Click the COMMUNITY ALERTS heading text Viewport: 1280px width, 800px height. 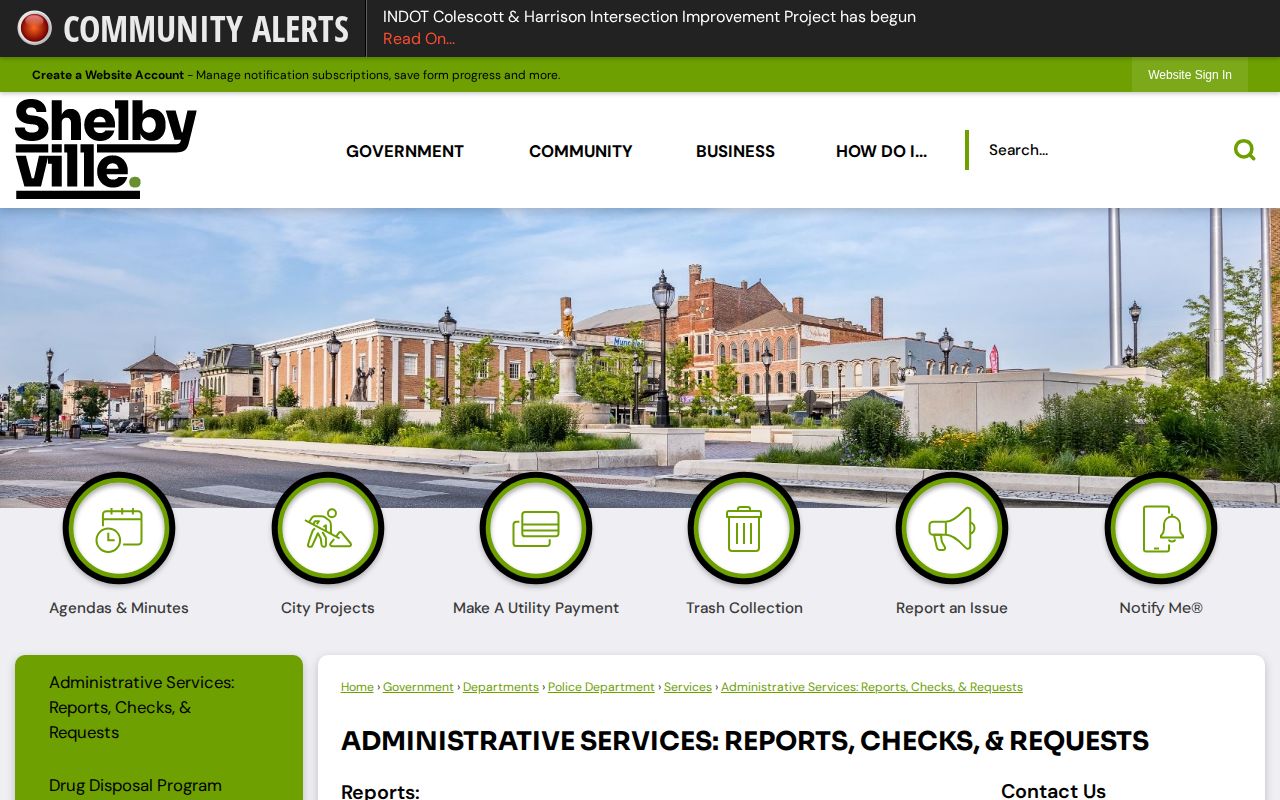pos(206,29)
